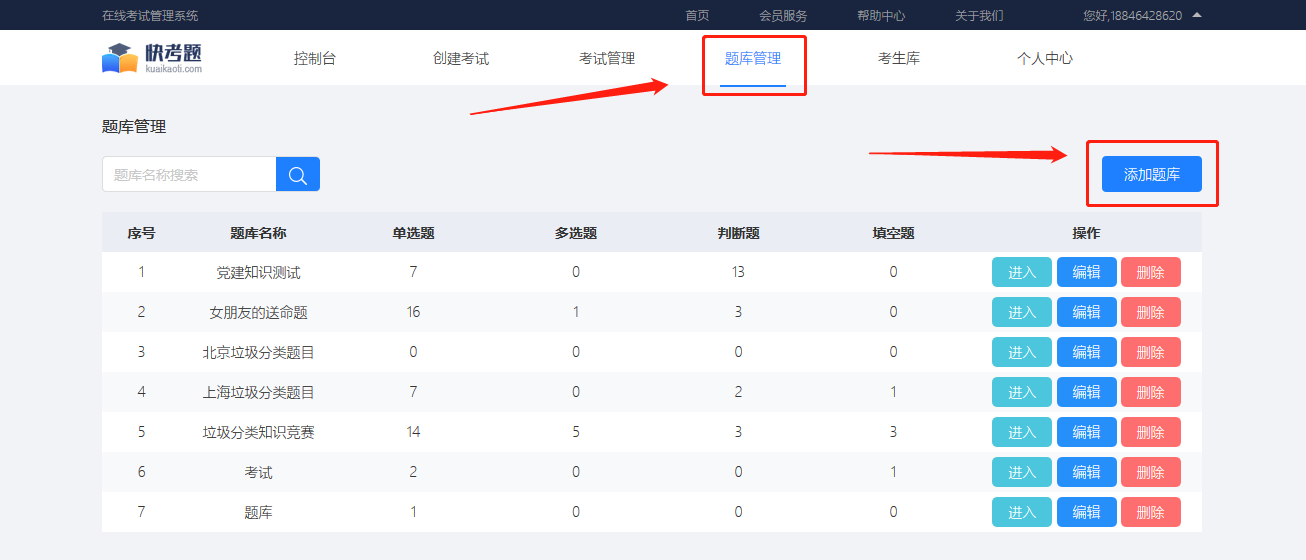Delete the 女朋友的送命题 question bank
The width and height of the screenshot is (1306, 560).
1151,312
